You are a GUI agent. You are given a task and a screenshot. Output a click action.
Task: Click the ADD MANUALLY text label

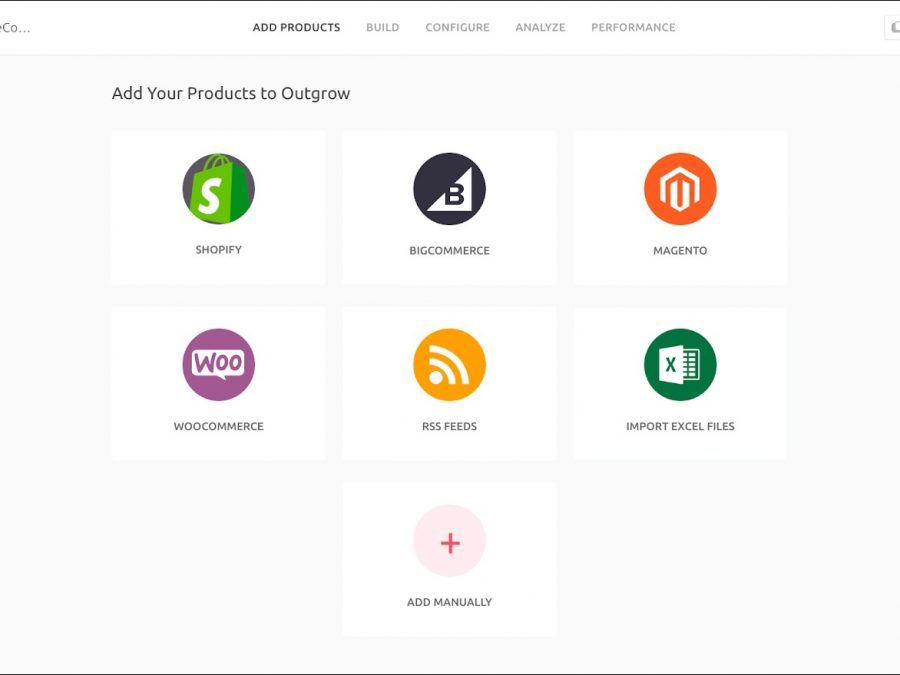[x=449, y=603]
